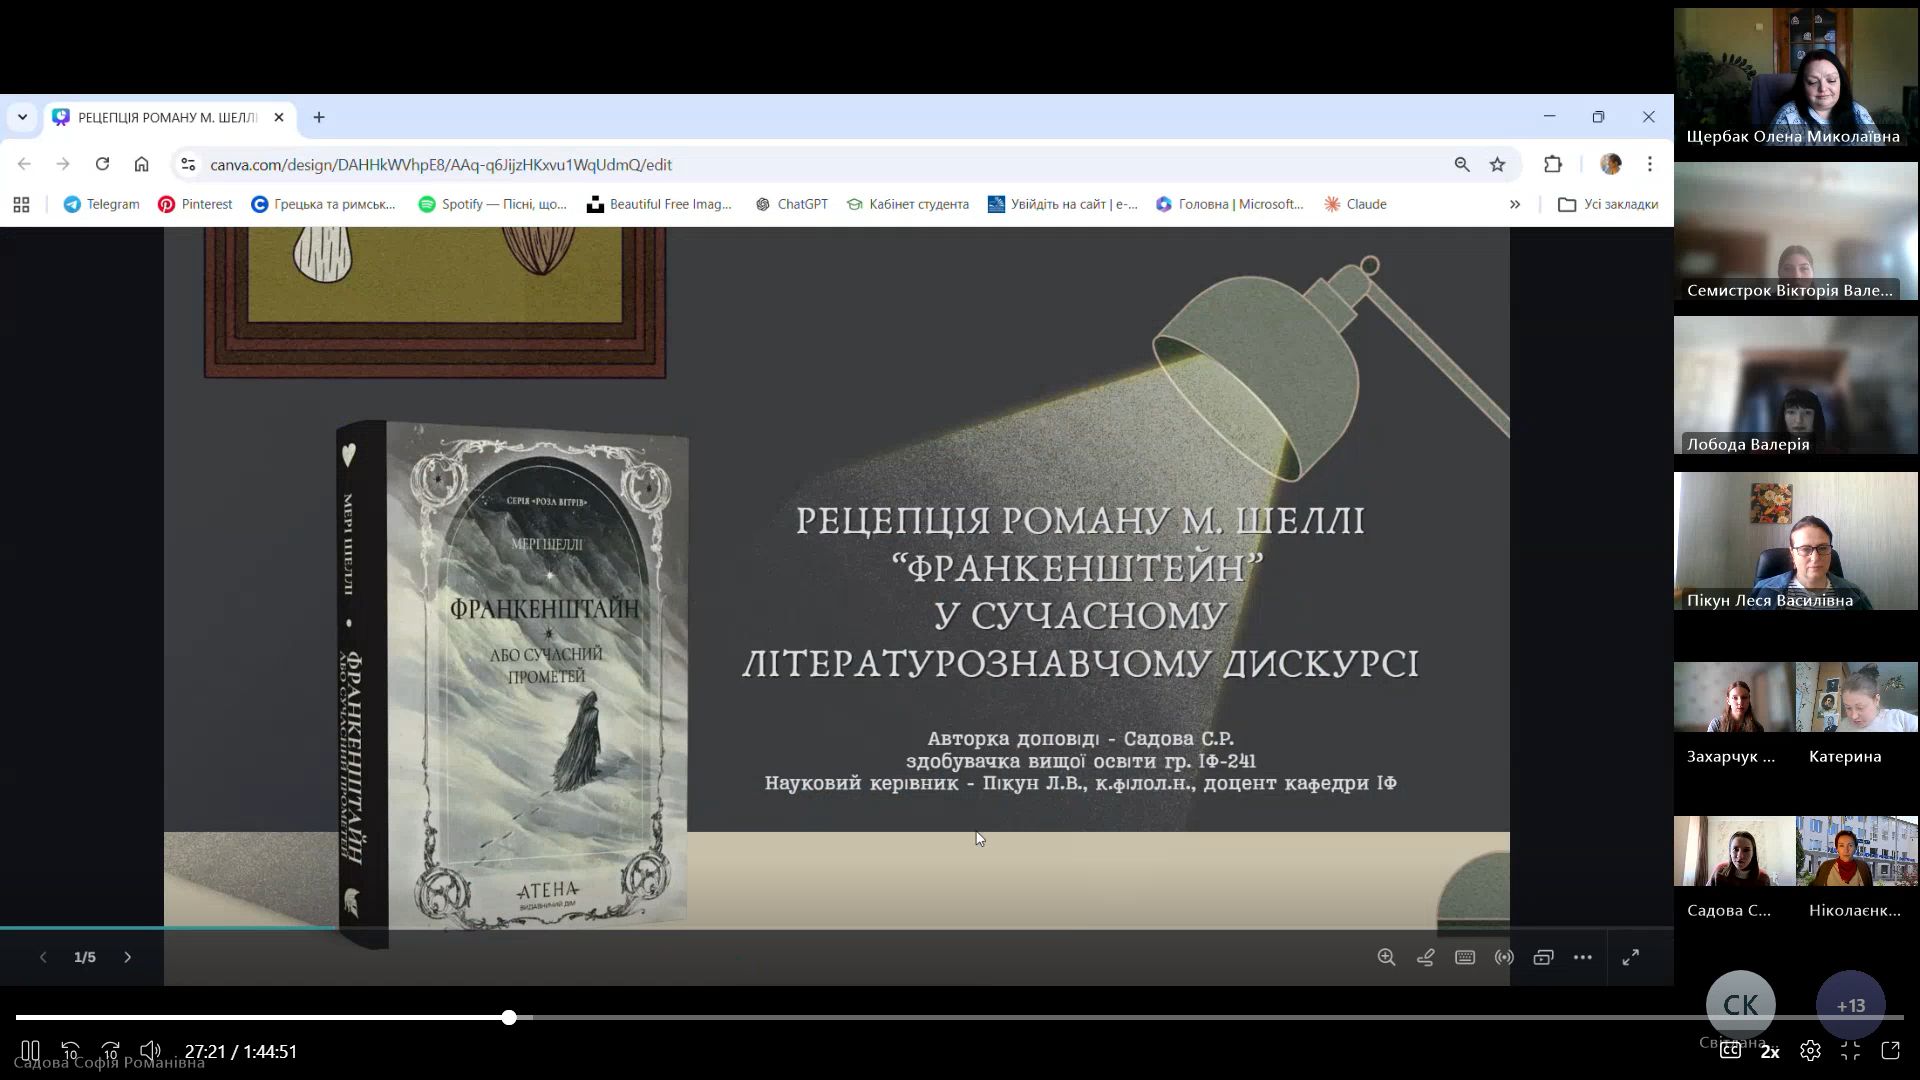Mute the video volume speaker
The width and height of the screenshot is (1920, 1080).
click(150, 1051)
